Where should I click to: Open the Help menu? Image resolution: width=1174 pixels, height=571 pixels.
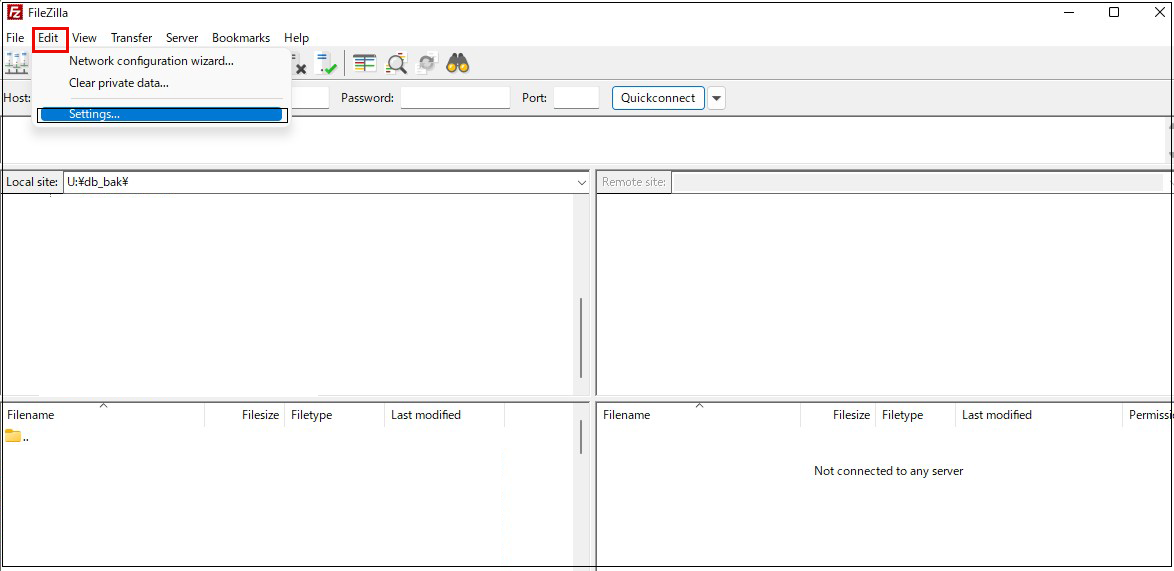(x=296, y=38)
